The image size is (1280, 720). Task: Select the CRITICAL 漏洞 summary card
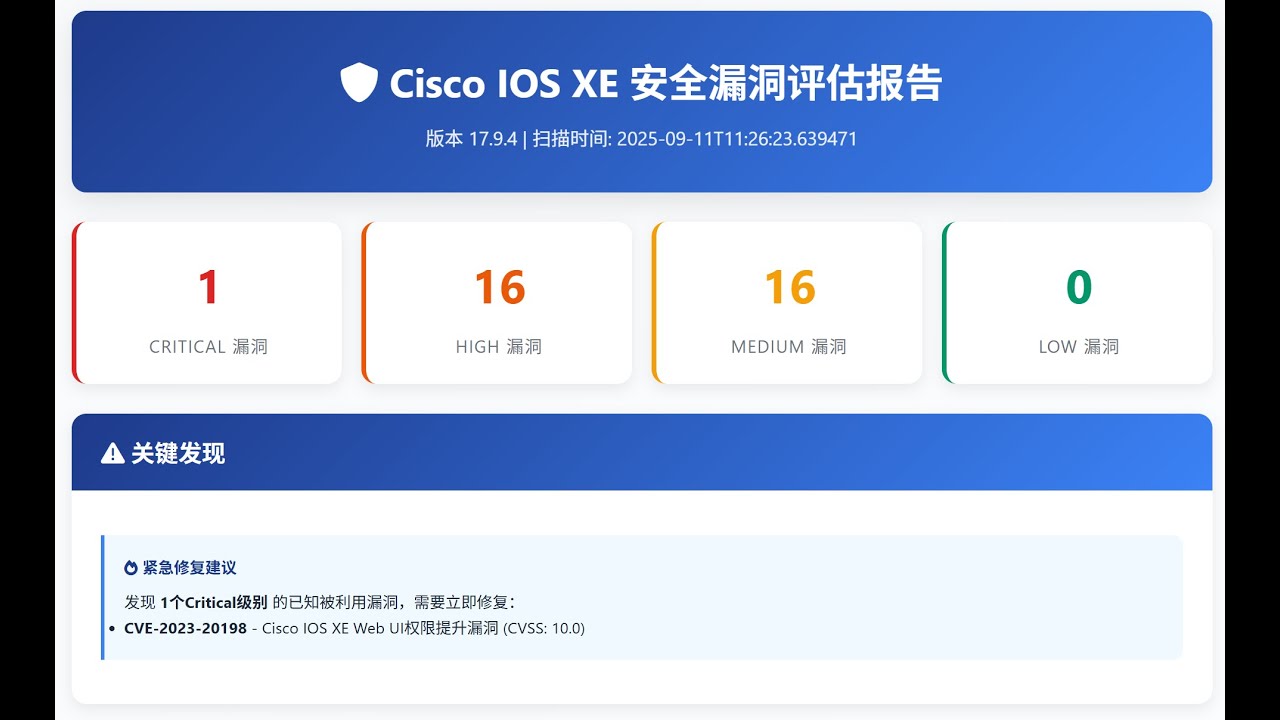207,302
